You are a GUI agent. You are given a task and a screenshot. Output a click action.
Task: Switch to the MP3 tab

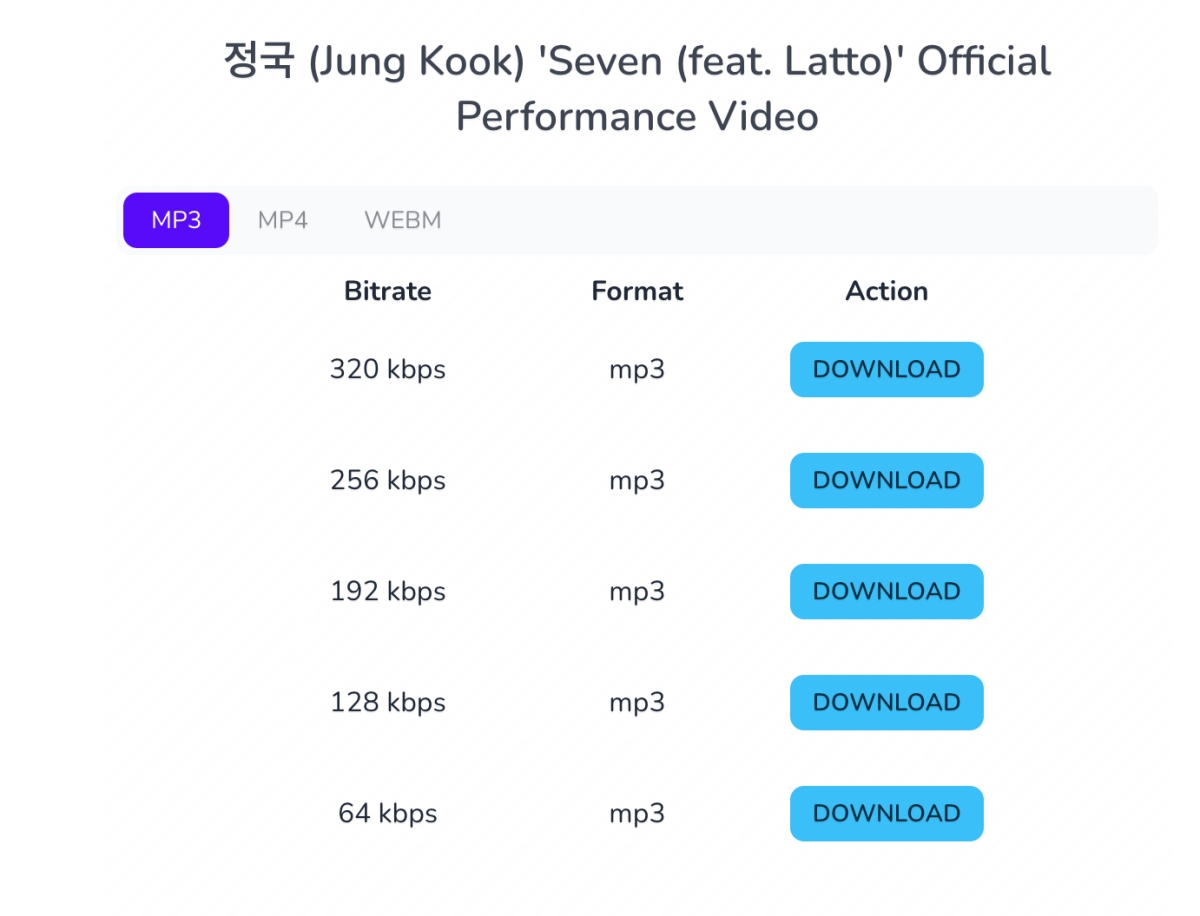coord(176,220)
